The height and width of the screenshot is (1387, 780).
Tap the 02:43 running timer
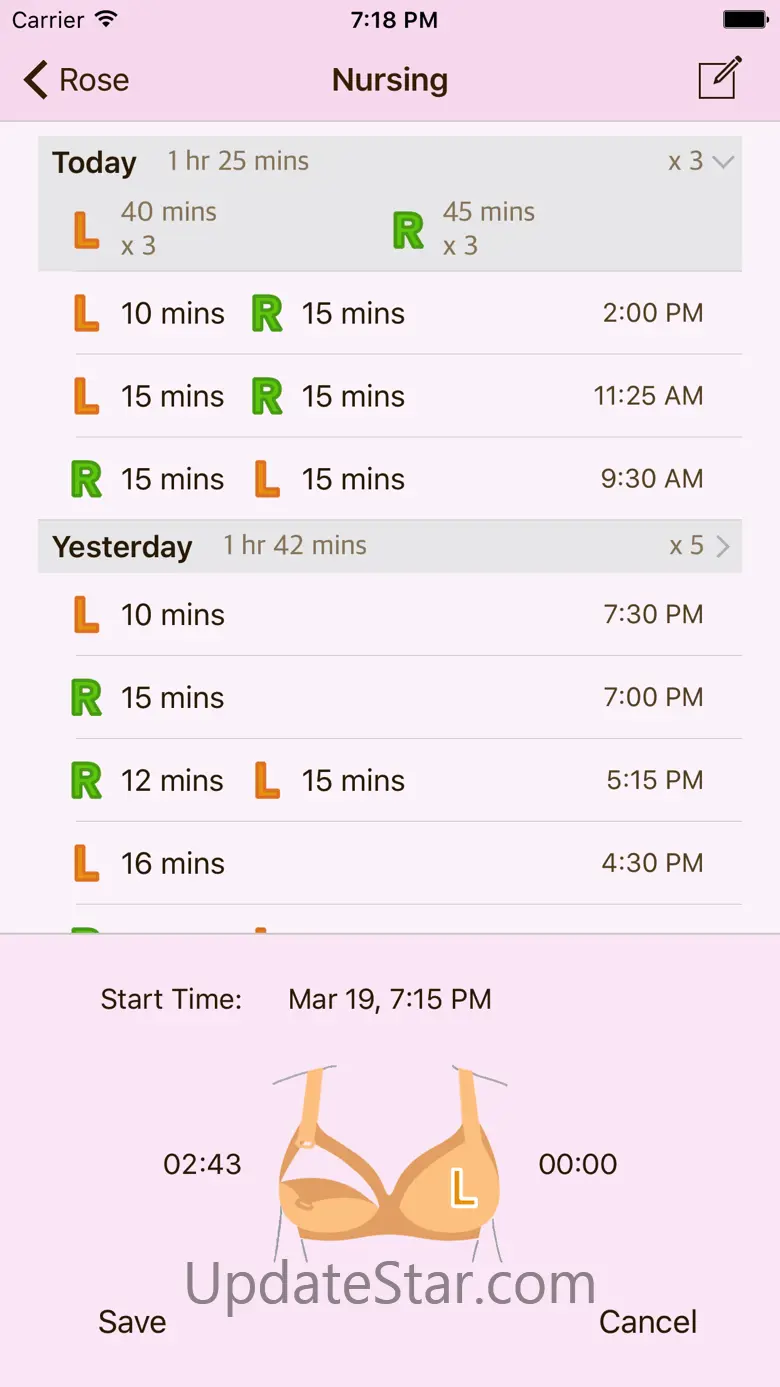click(x=202, y=1164)
